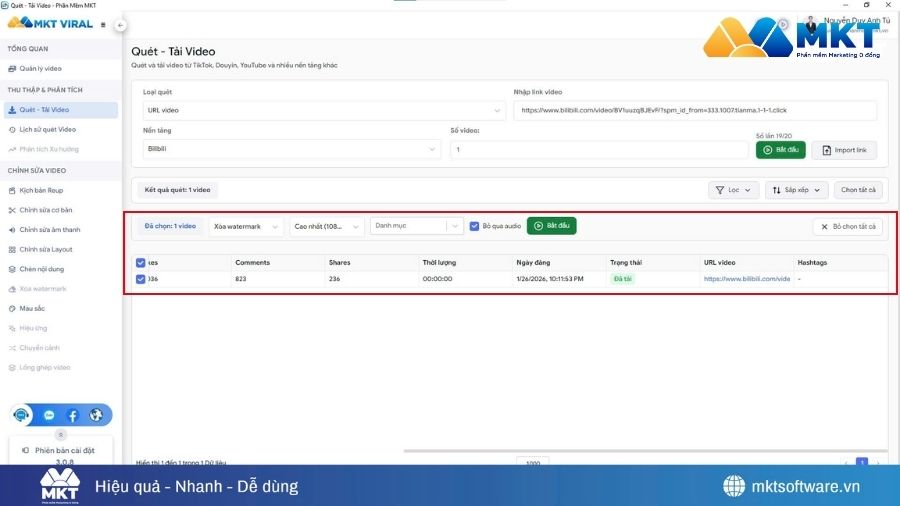Toggle the header select-all checkbox
The image size is (900, 506).
[141, 263]
